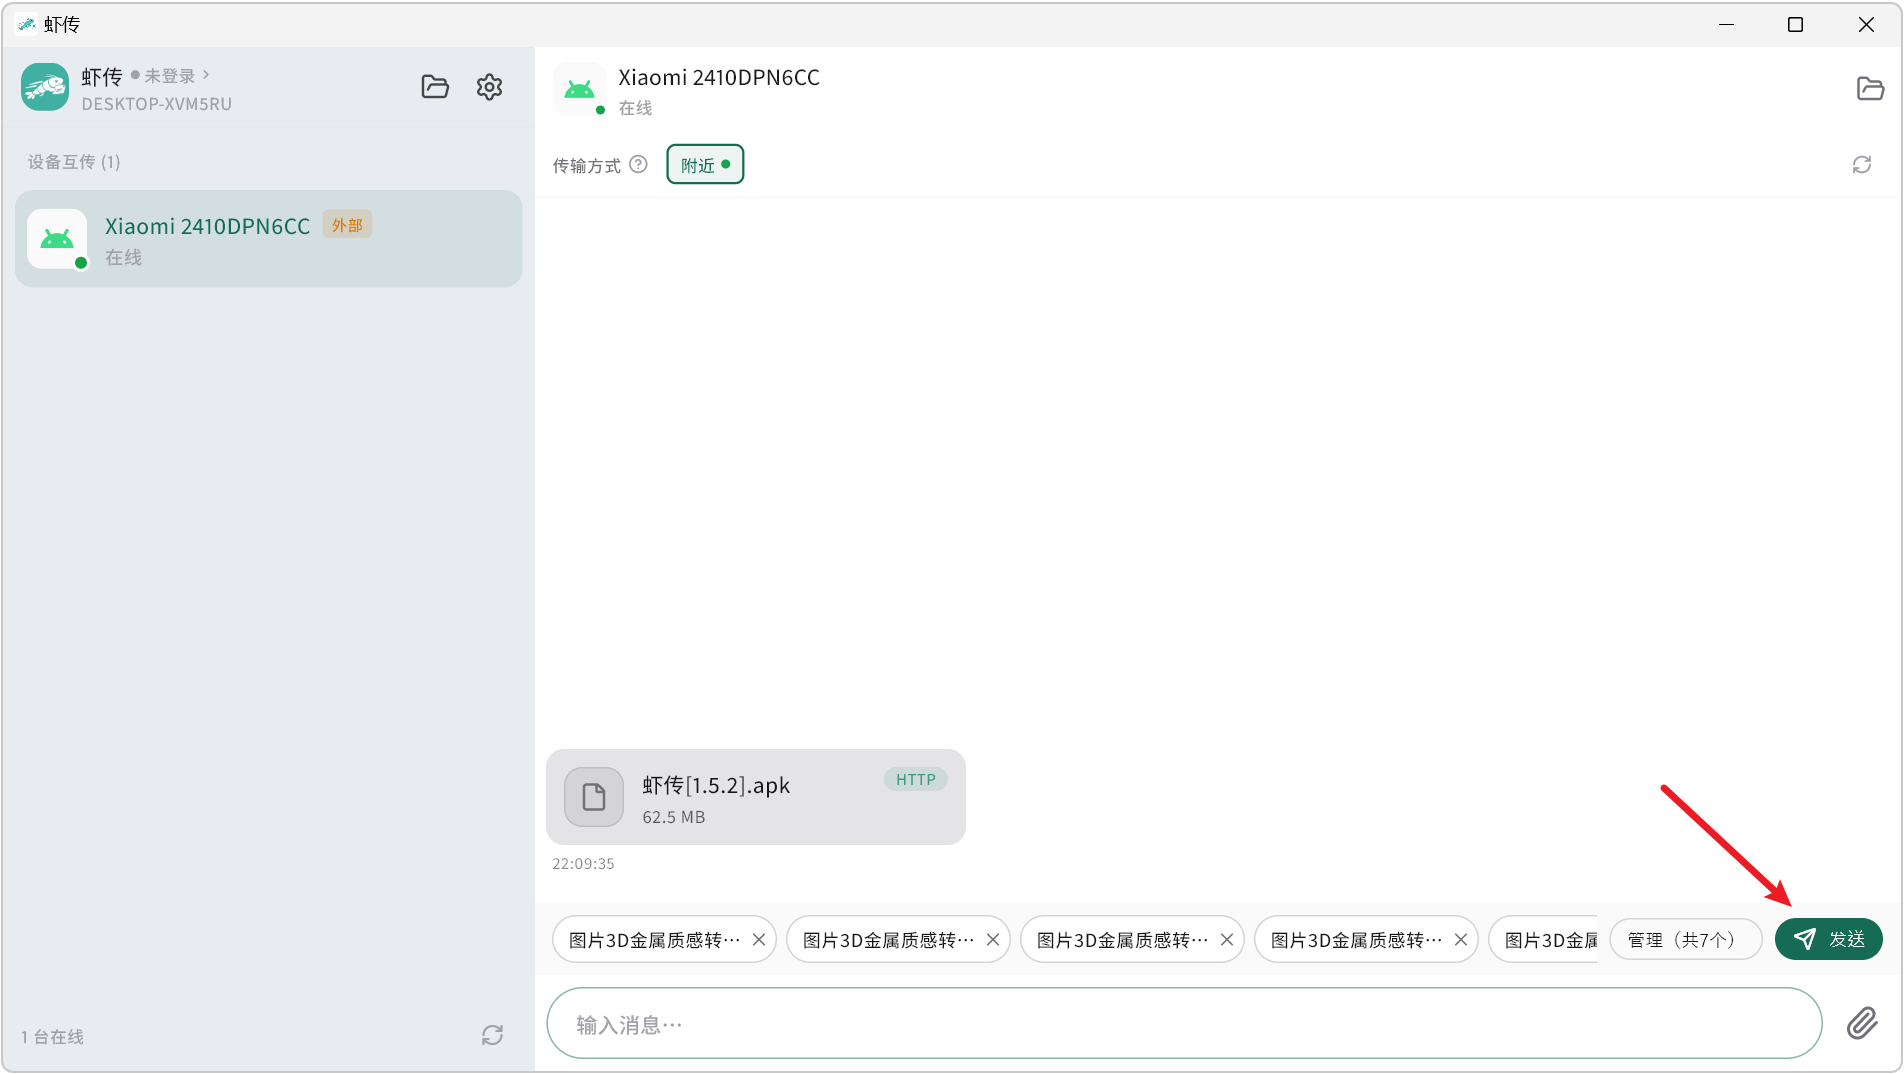
Task: Expand the 未登录 login status chevron
Action: point(206,75)
